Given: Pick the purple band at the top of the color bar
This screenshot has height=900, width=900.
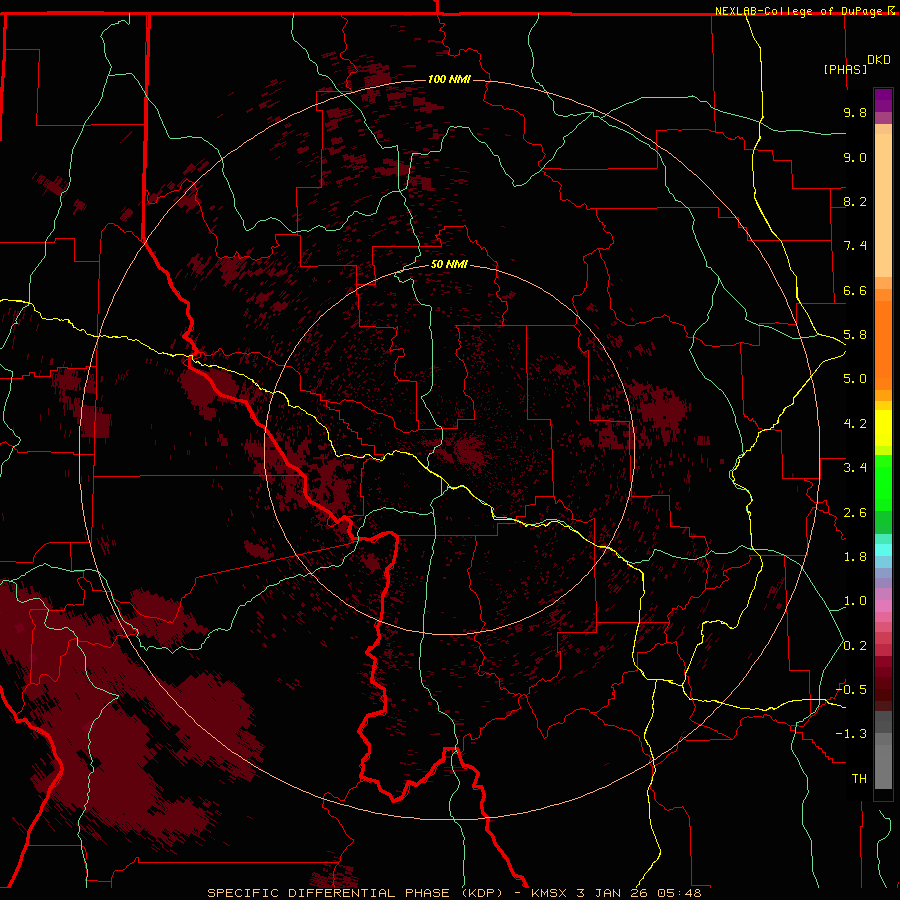Looking at the screenshot, I should (x=883, y=100).
